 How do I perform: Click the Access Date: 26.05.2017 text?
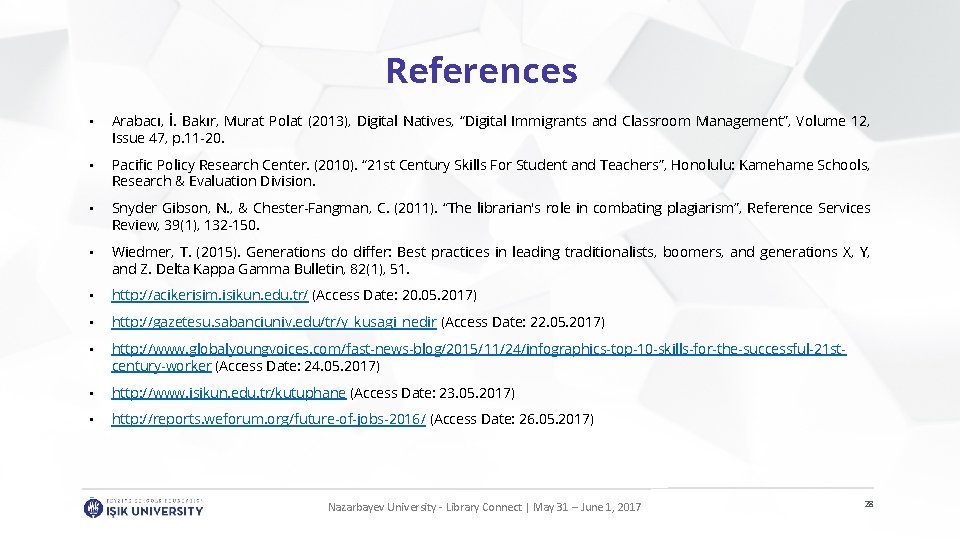(512, 419)
